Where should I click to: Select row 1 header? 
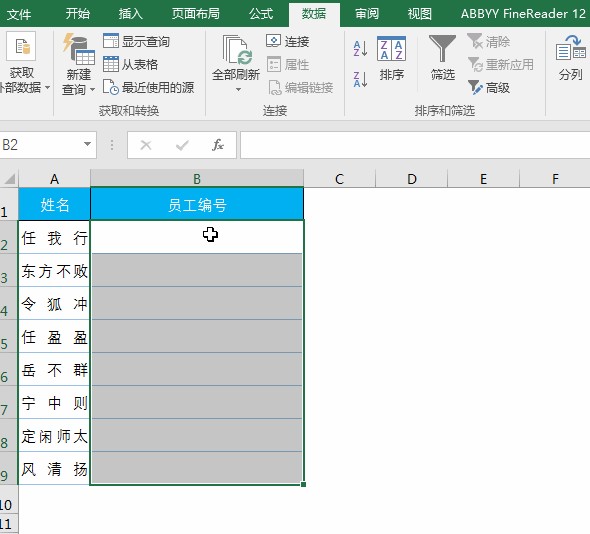(9, 204)
